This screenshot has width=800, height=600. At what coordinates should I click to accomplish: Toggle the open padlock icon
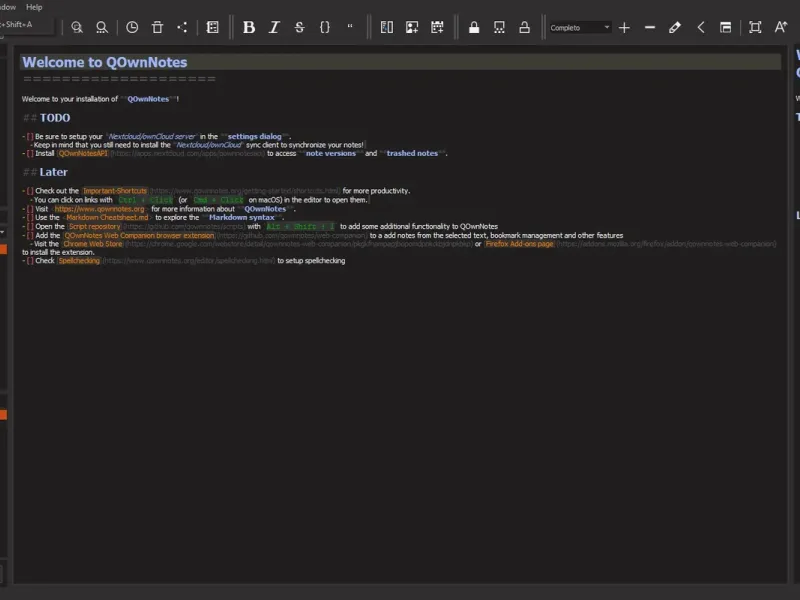(x=524, y=27)
